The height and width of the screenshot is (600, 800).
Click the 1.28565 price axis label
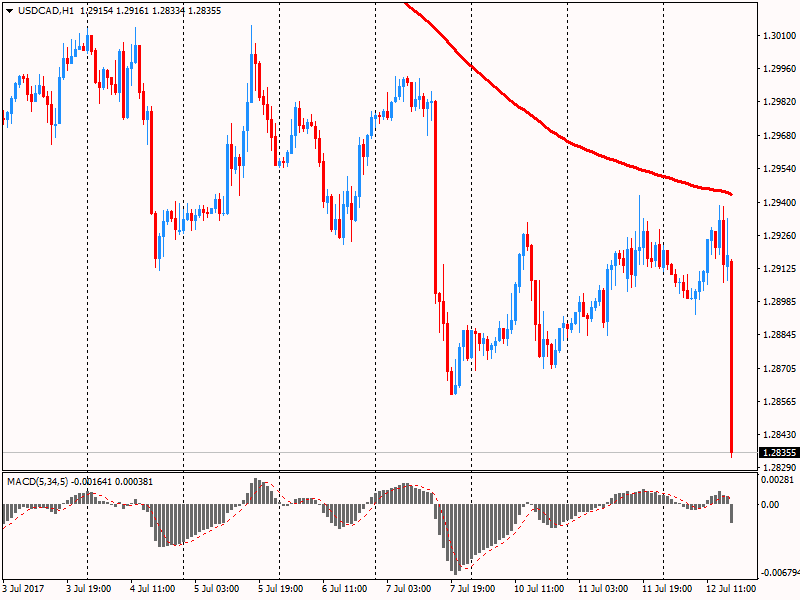tap(779, 402)
